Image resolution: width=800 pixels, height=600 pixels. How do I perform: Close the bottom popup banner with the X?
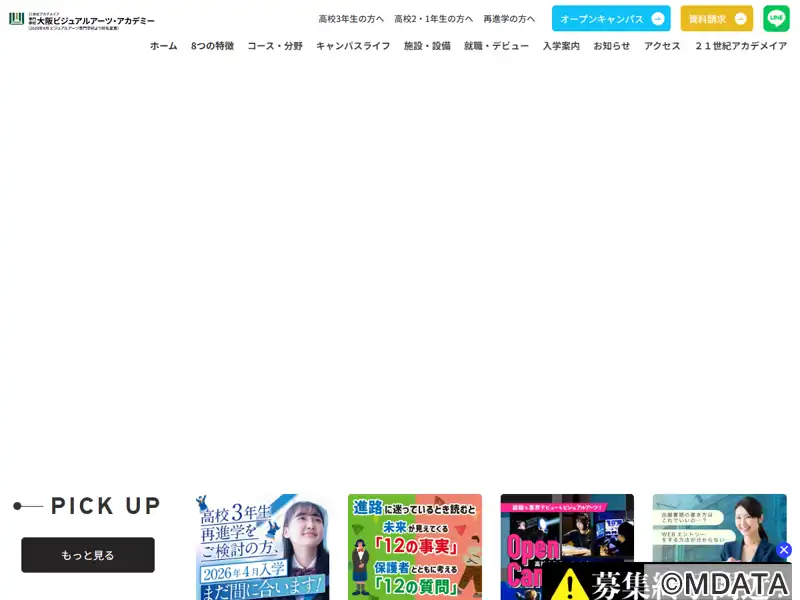point(784,550)
